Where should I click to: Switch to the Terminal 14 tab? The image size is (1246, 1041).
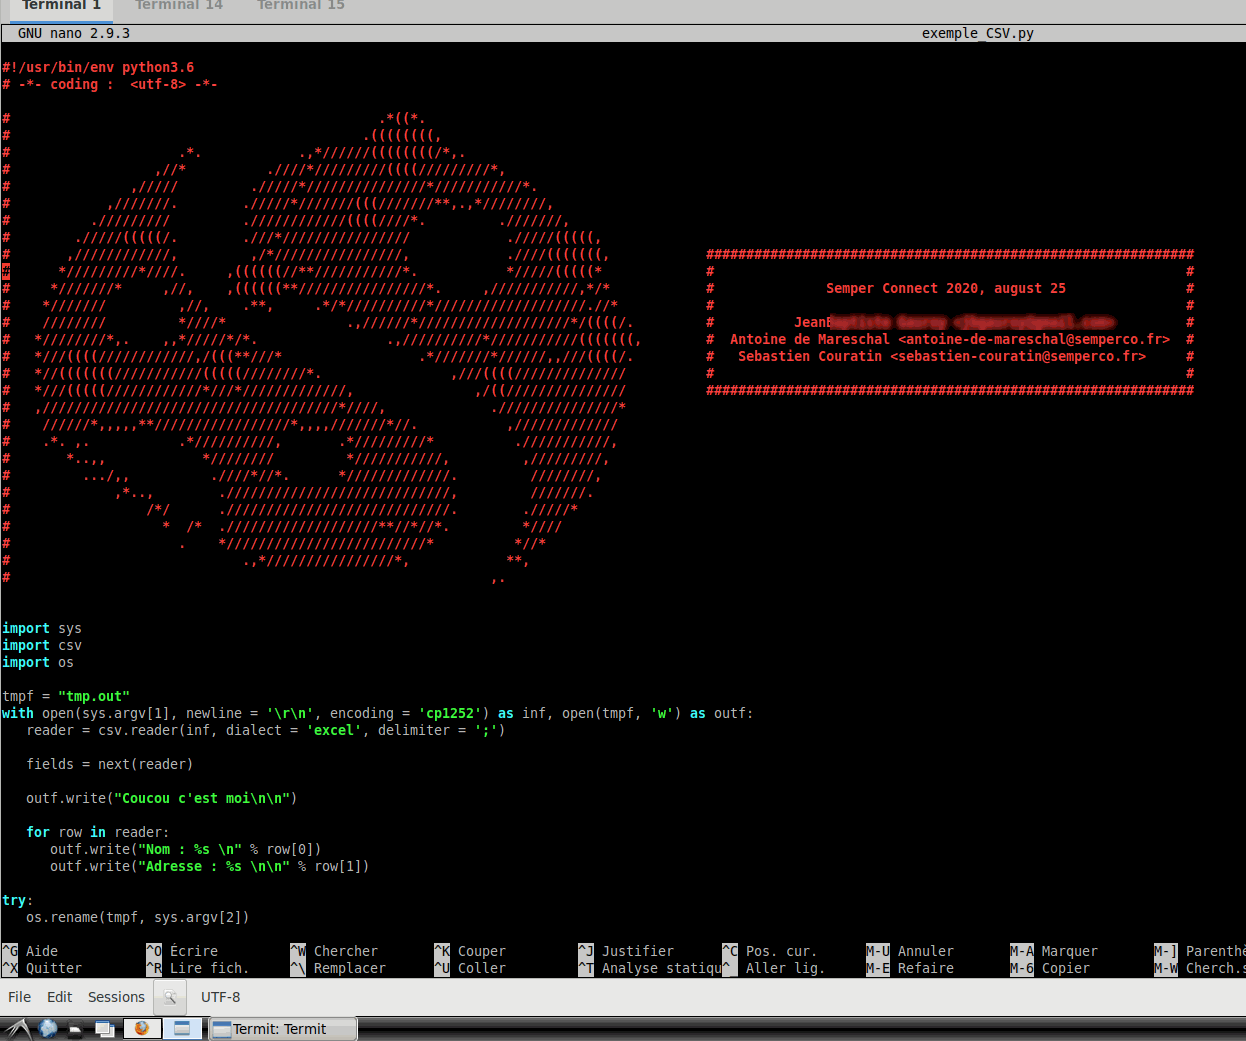(x=178, y=6)
